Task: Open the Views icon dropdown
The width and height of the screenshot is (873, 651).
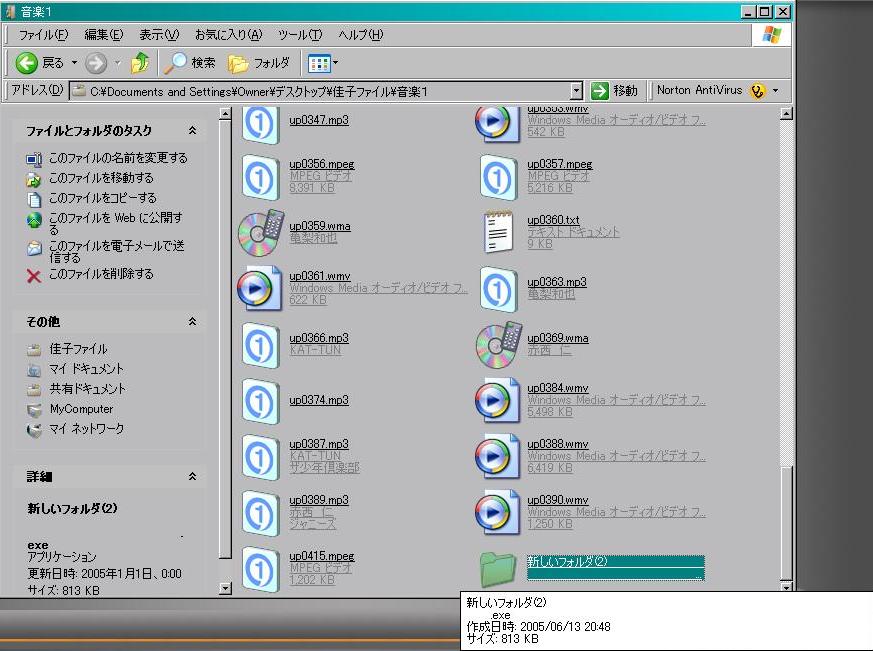Action: (322, 63)
